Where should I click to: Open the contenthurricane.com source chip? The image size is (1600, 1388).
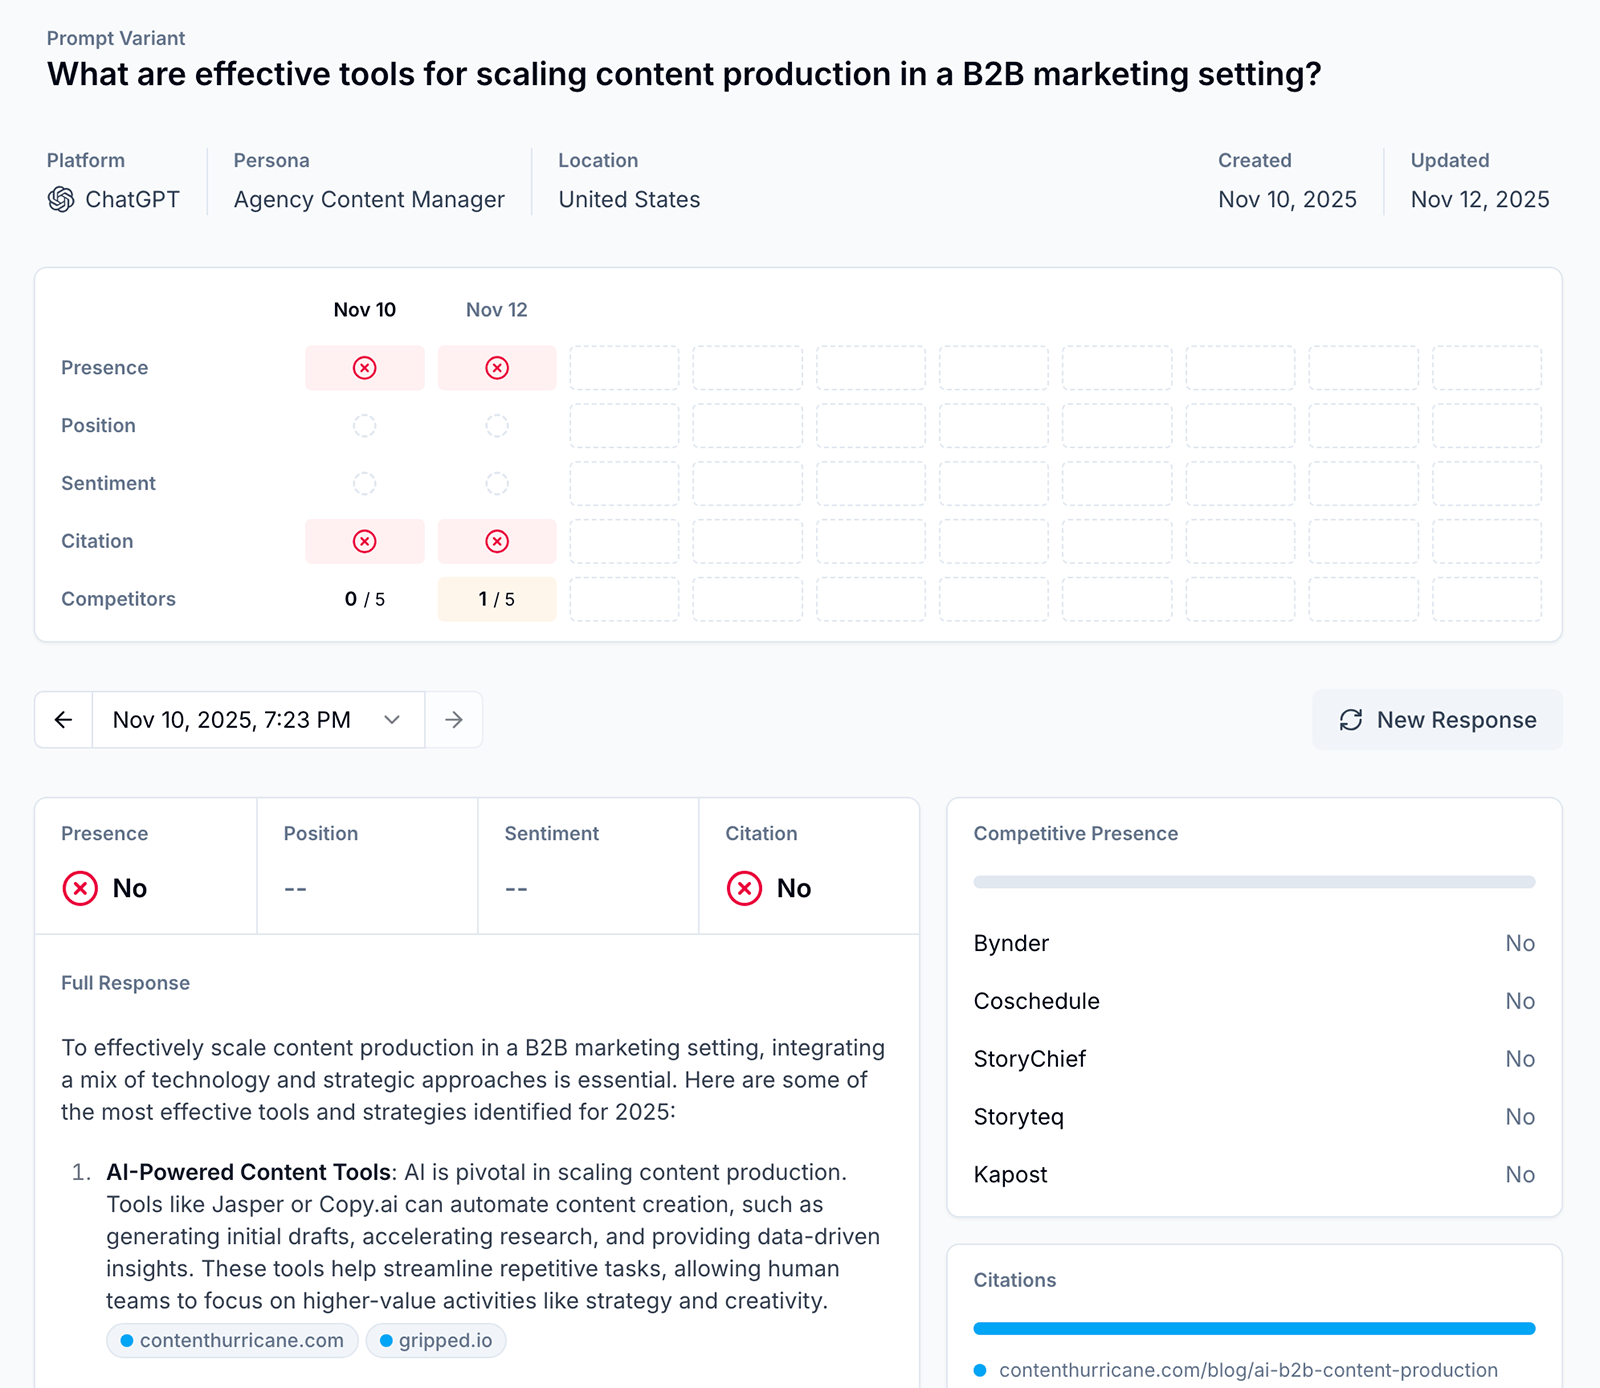point(232,1340)
